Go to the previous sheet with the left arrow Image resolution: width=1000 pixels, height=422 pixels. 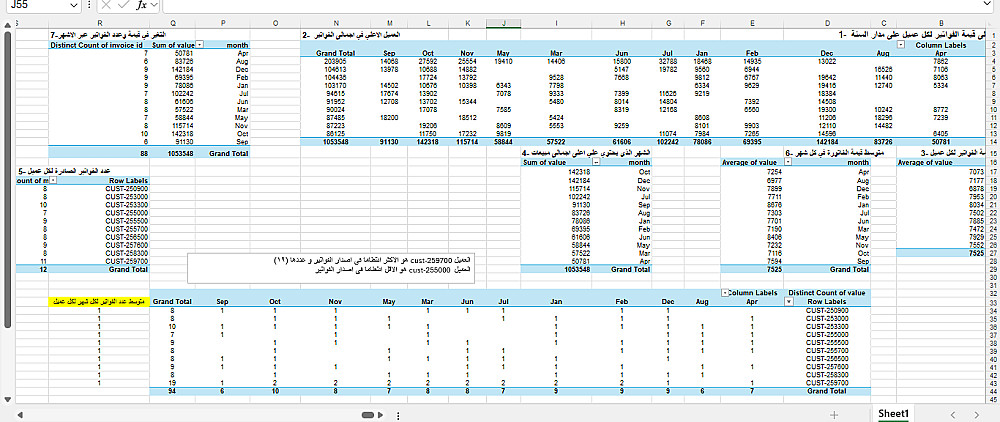tap(953, 414)
